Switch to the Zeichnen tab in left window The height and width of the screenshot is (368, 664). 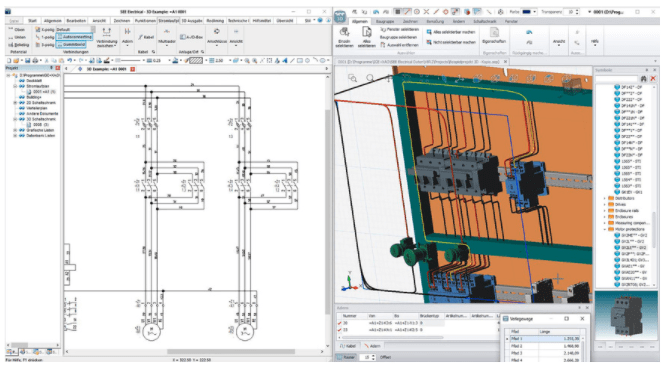tap(122, 20)
